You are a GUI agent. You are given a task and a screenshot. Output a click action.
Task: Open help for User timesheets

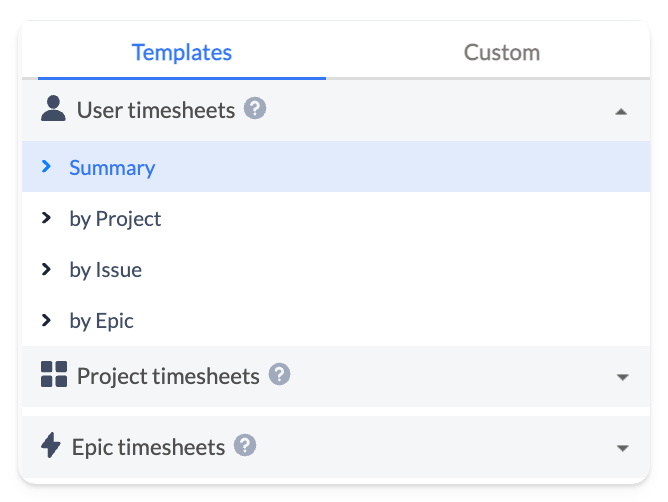[255, 109]
